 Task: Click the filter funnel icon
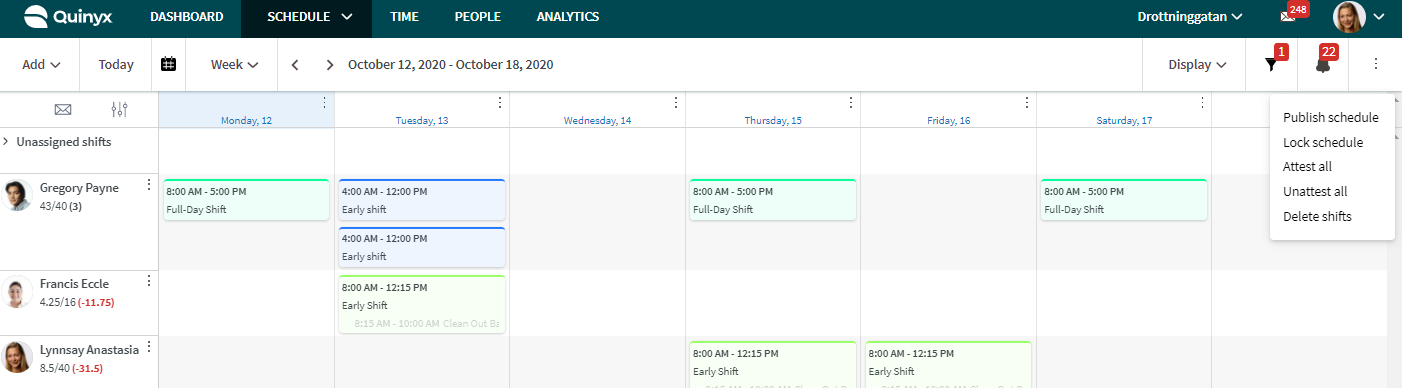coord(1271,65)
